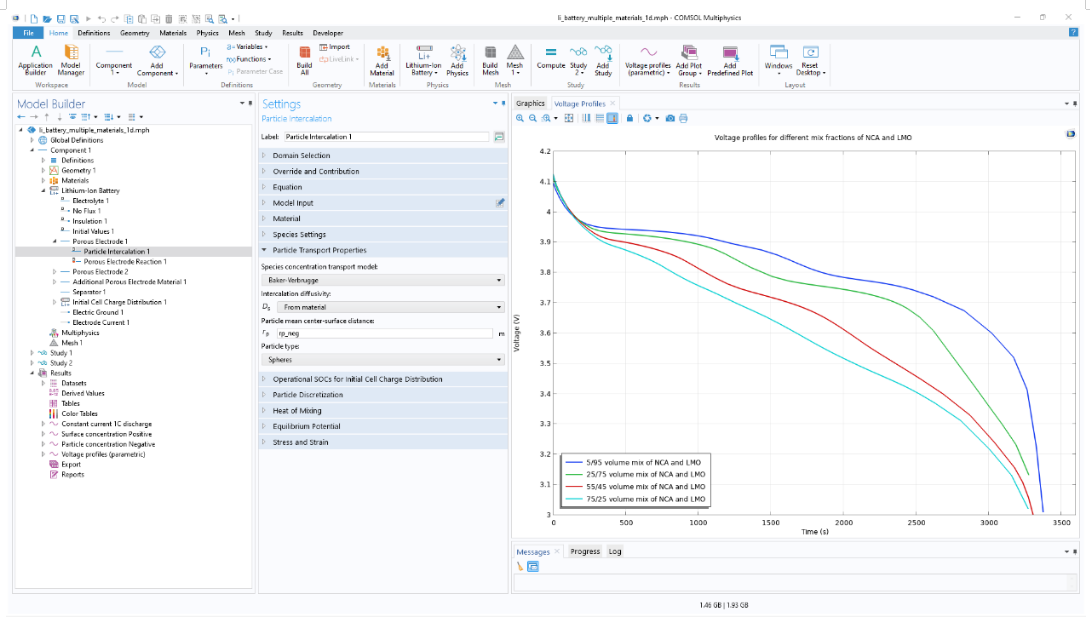This screenshot has width=1090, height=621.
Task: Click the open file icon in quick access toolbar
Action: pyautogui.click(x=47, y=19)
